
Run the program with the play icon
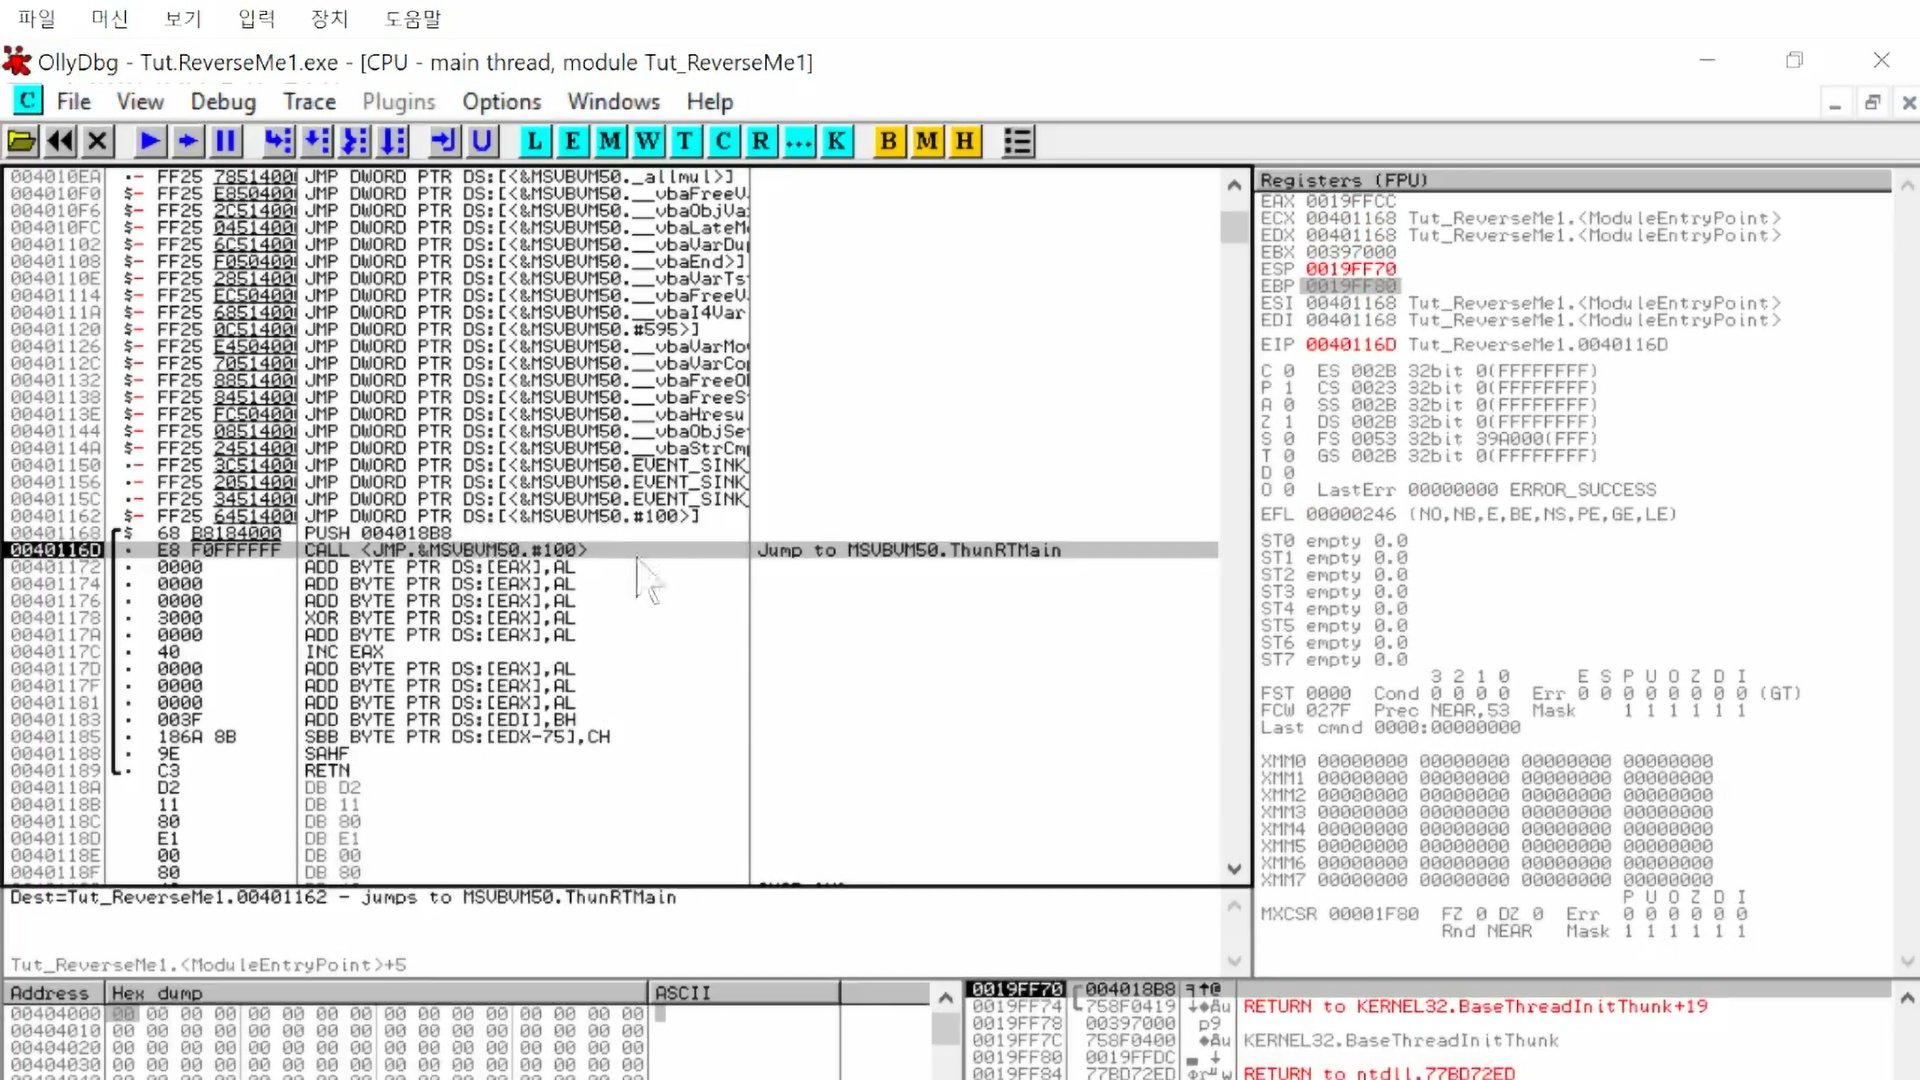coord(150,141)
